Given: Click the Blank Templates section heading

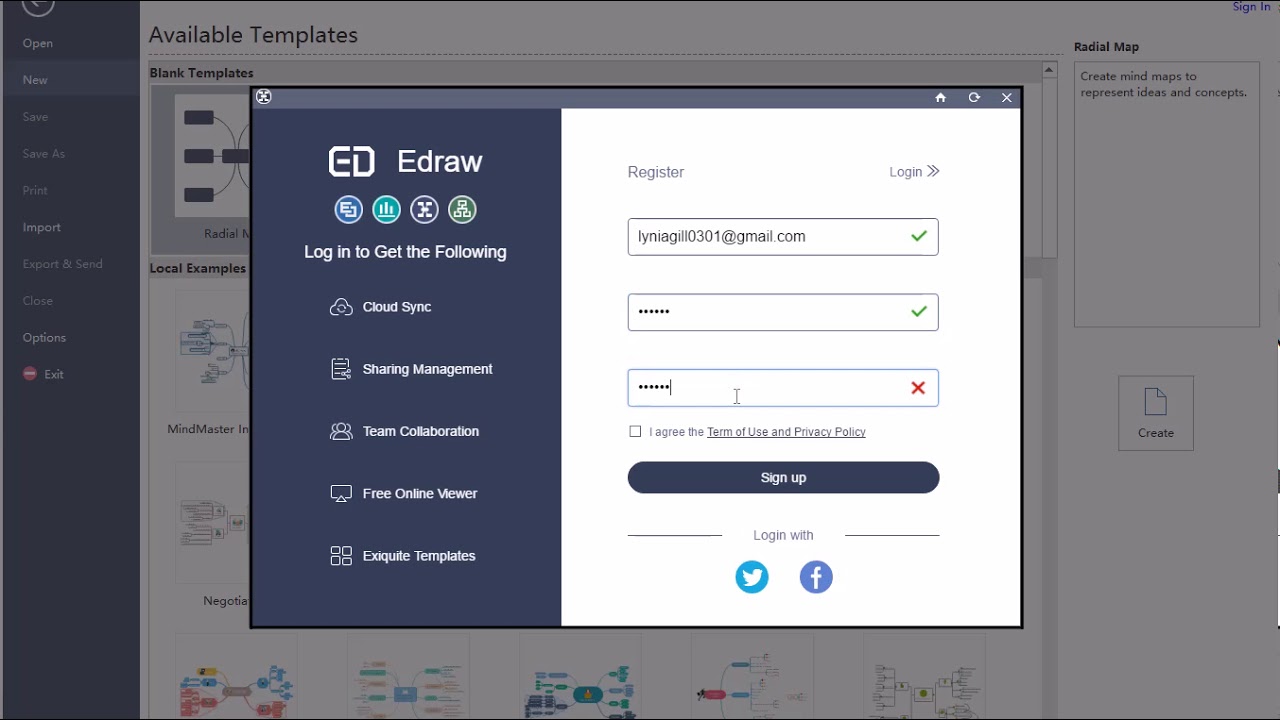Looking at the screenshot, I should 201,73.
